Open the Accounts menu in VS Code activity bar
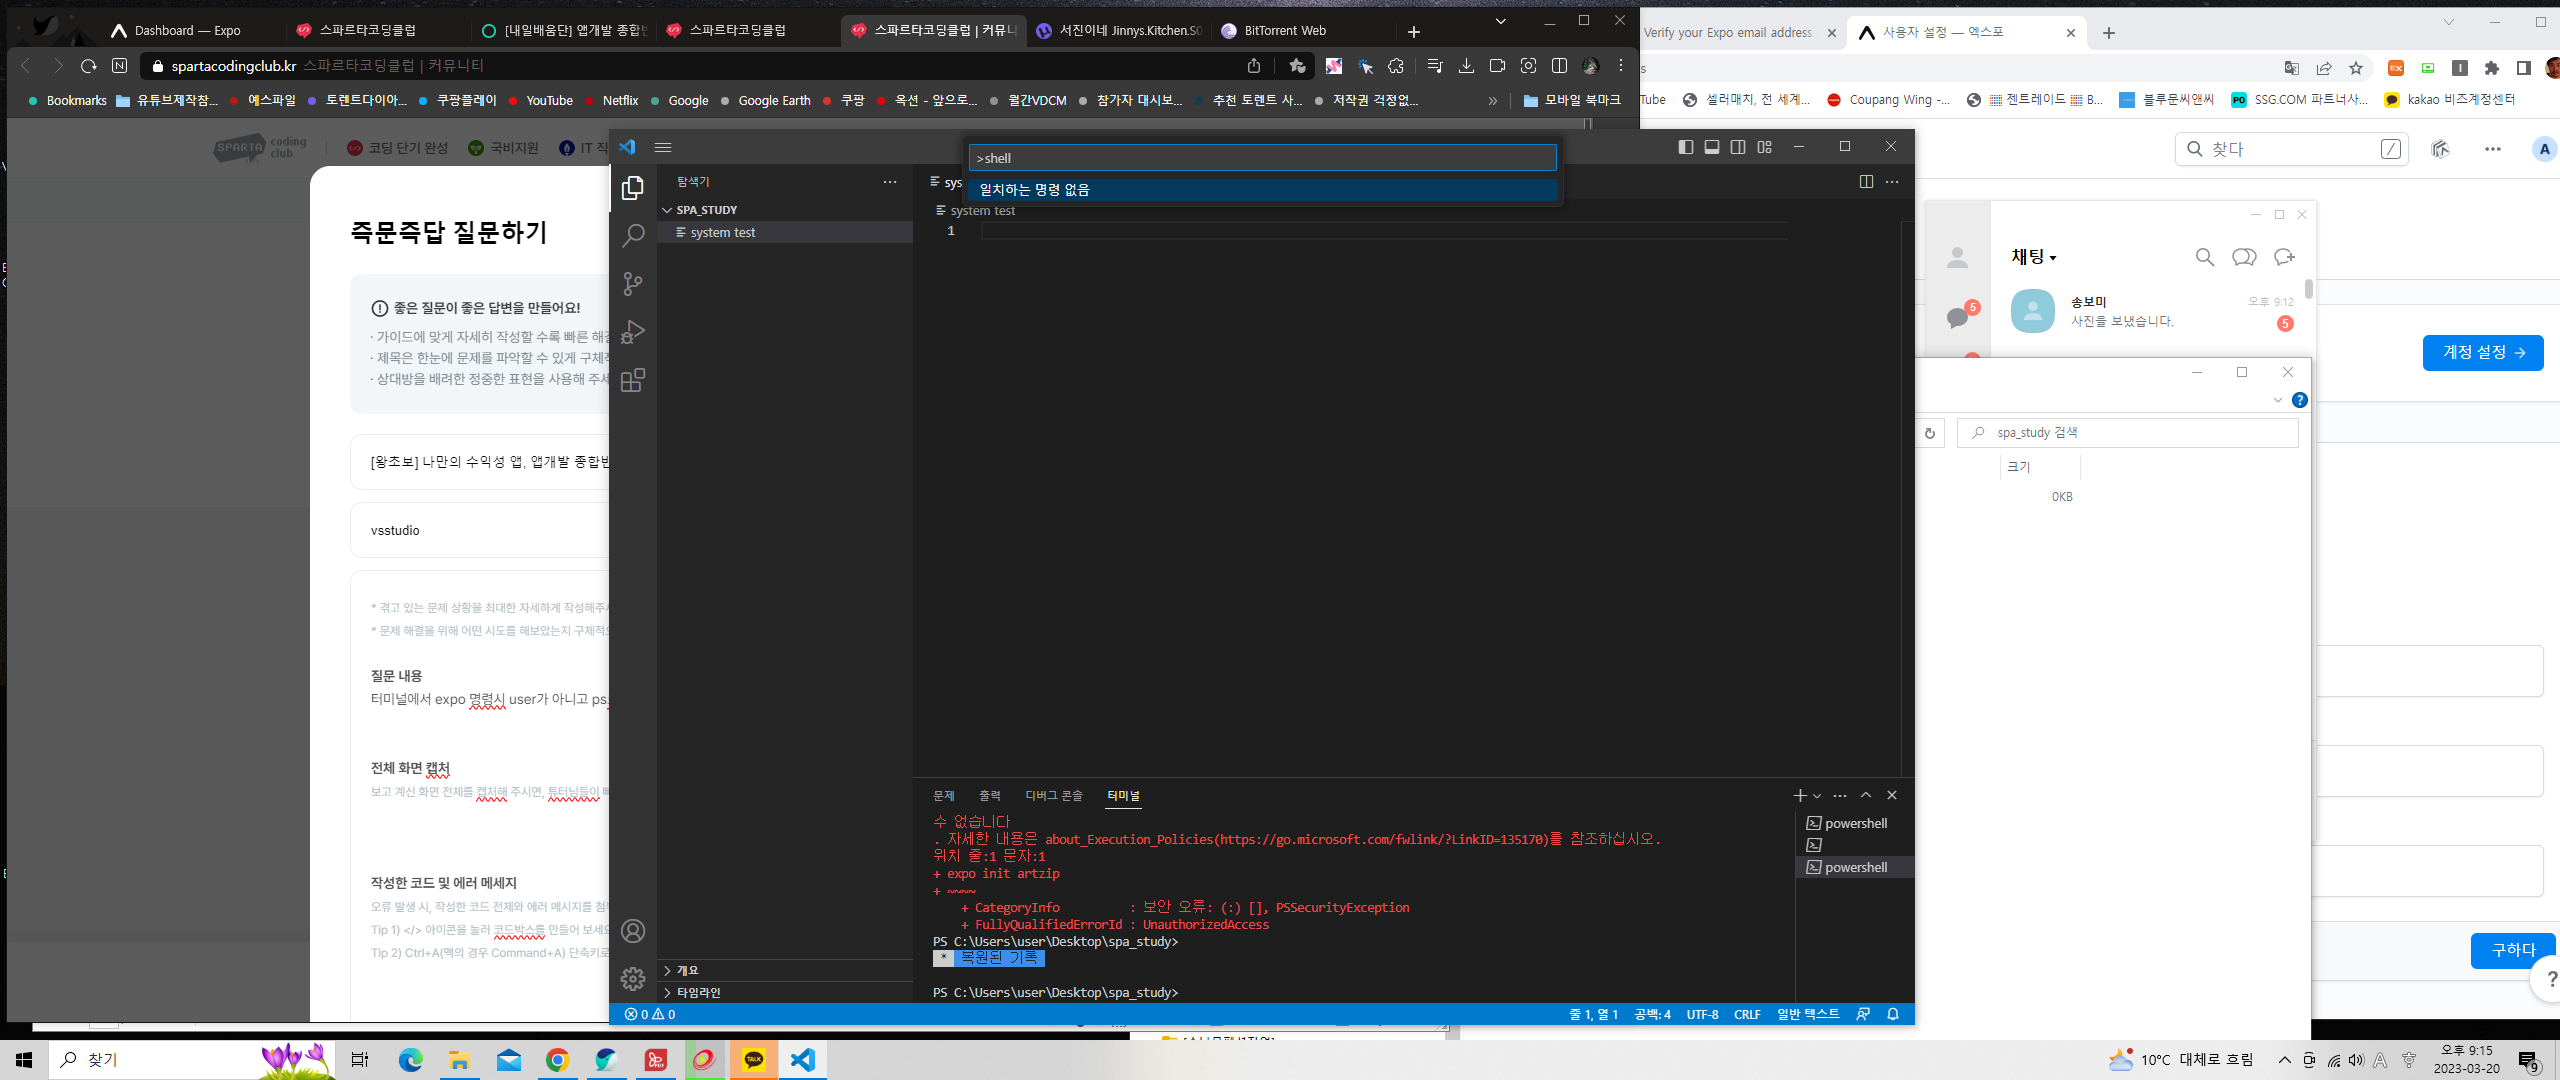Viewport: 2560px width, 1080px height. 633,931
